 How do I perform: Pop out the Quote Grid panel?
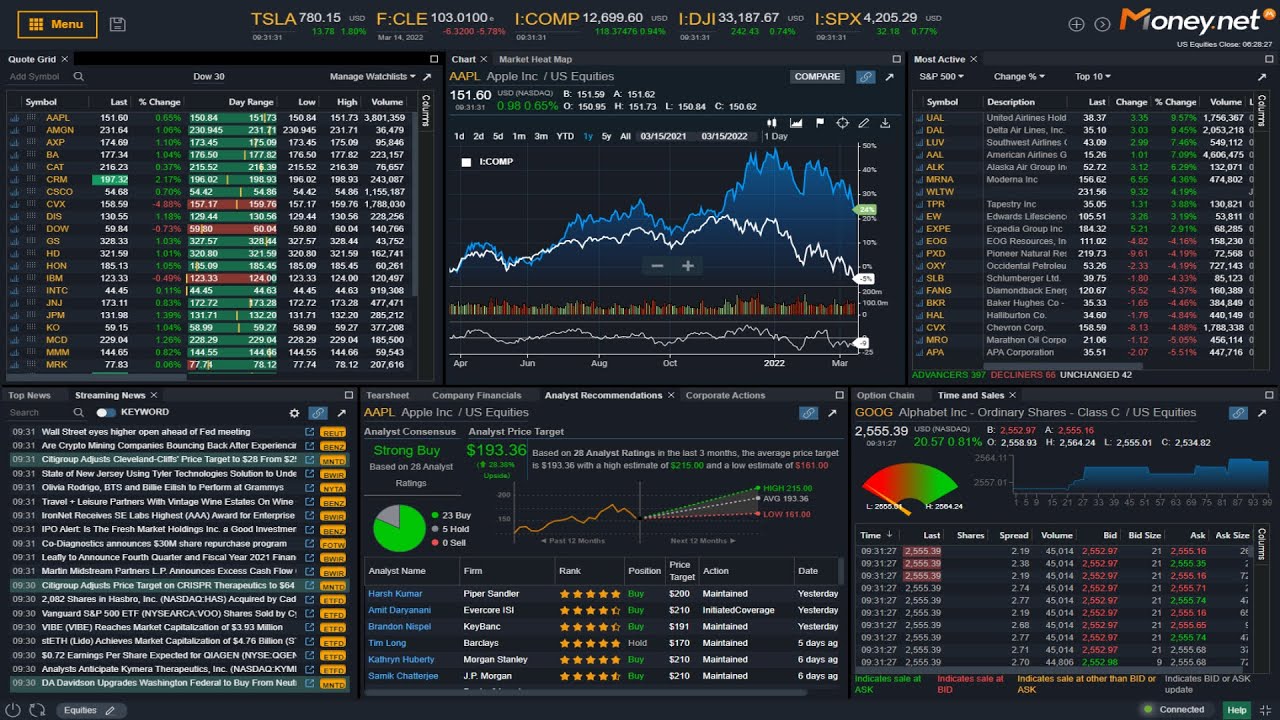click(x=427, y=77)
